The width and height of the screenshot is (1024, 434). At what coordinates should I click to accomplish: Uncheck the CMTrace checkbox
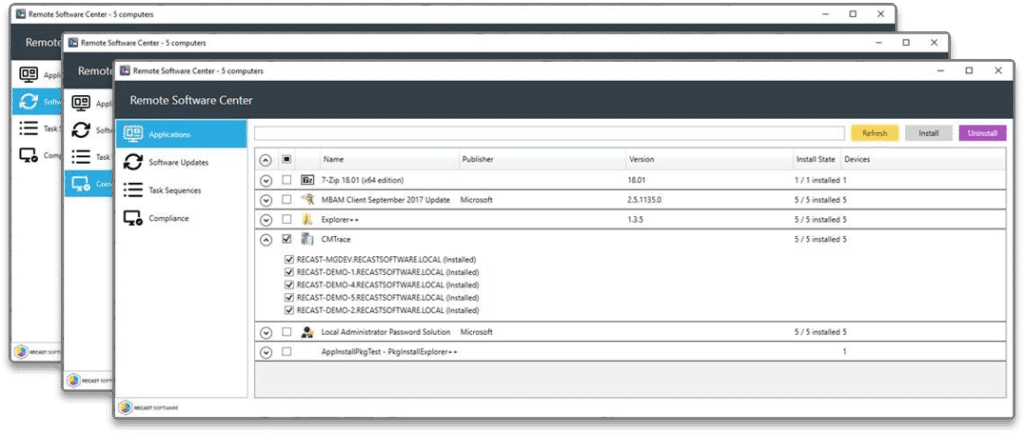(286, 239)
